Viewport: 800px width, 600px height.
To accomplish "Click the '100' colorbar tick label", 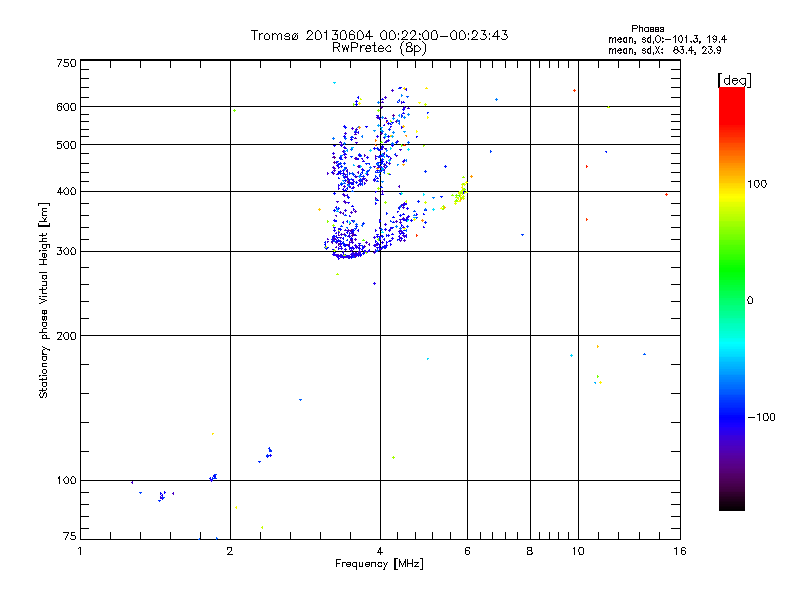I will (757, 184).
